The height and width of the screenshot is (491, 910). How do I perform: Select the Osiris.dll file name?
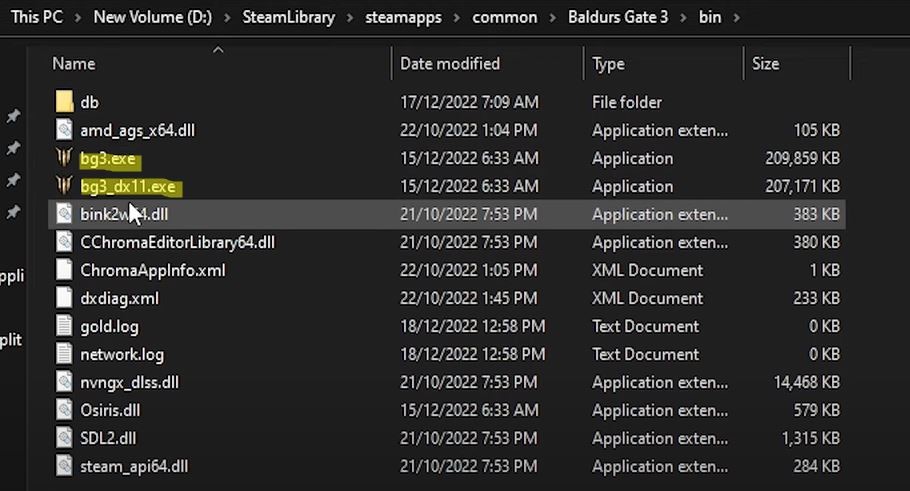tap(110, 410)
